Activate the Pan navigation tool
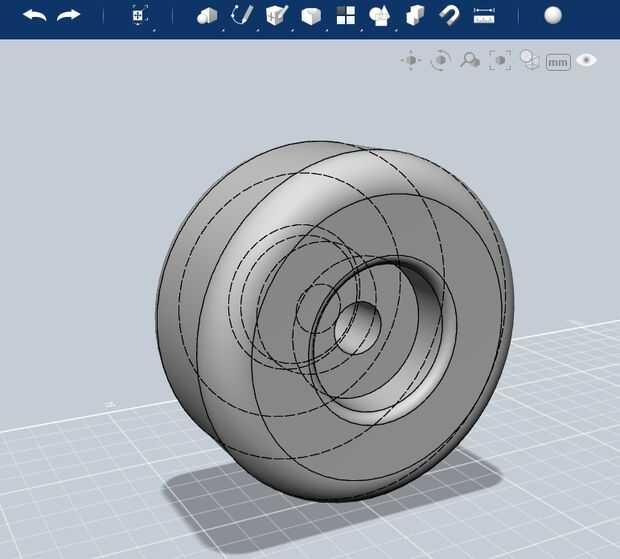 pos(411,60)
